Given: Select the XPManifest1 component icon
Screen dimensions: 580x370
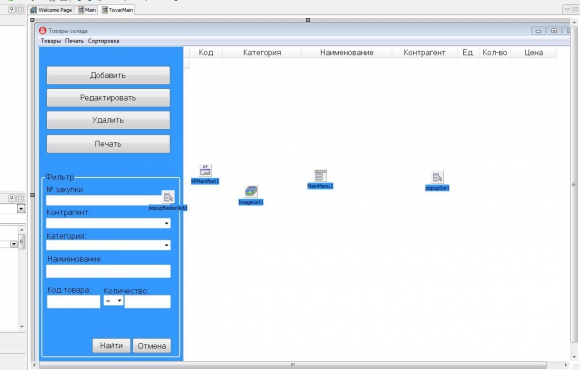Looking at the screenshot, I should 205,170.
